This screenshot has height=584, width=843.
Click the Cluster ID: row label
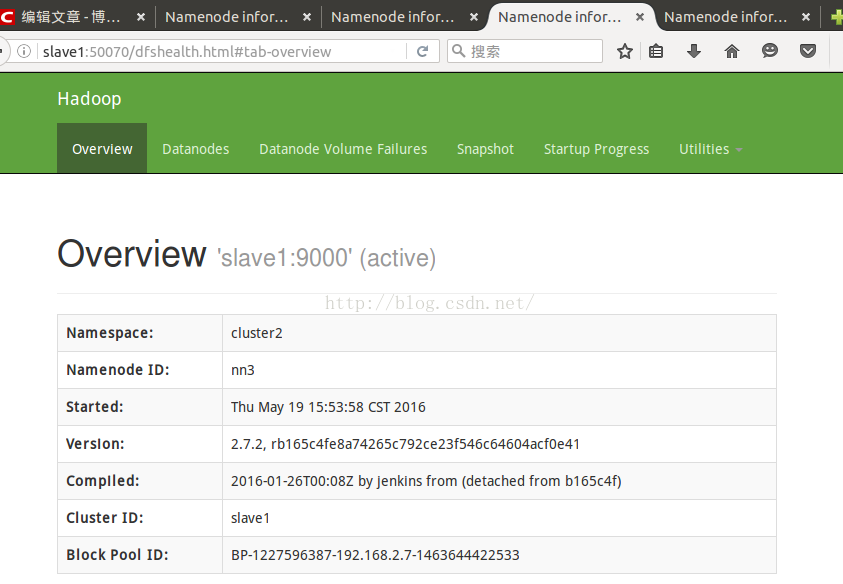(x=105, y=518)
